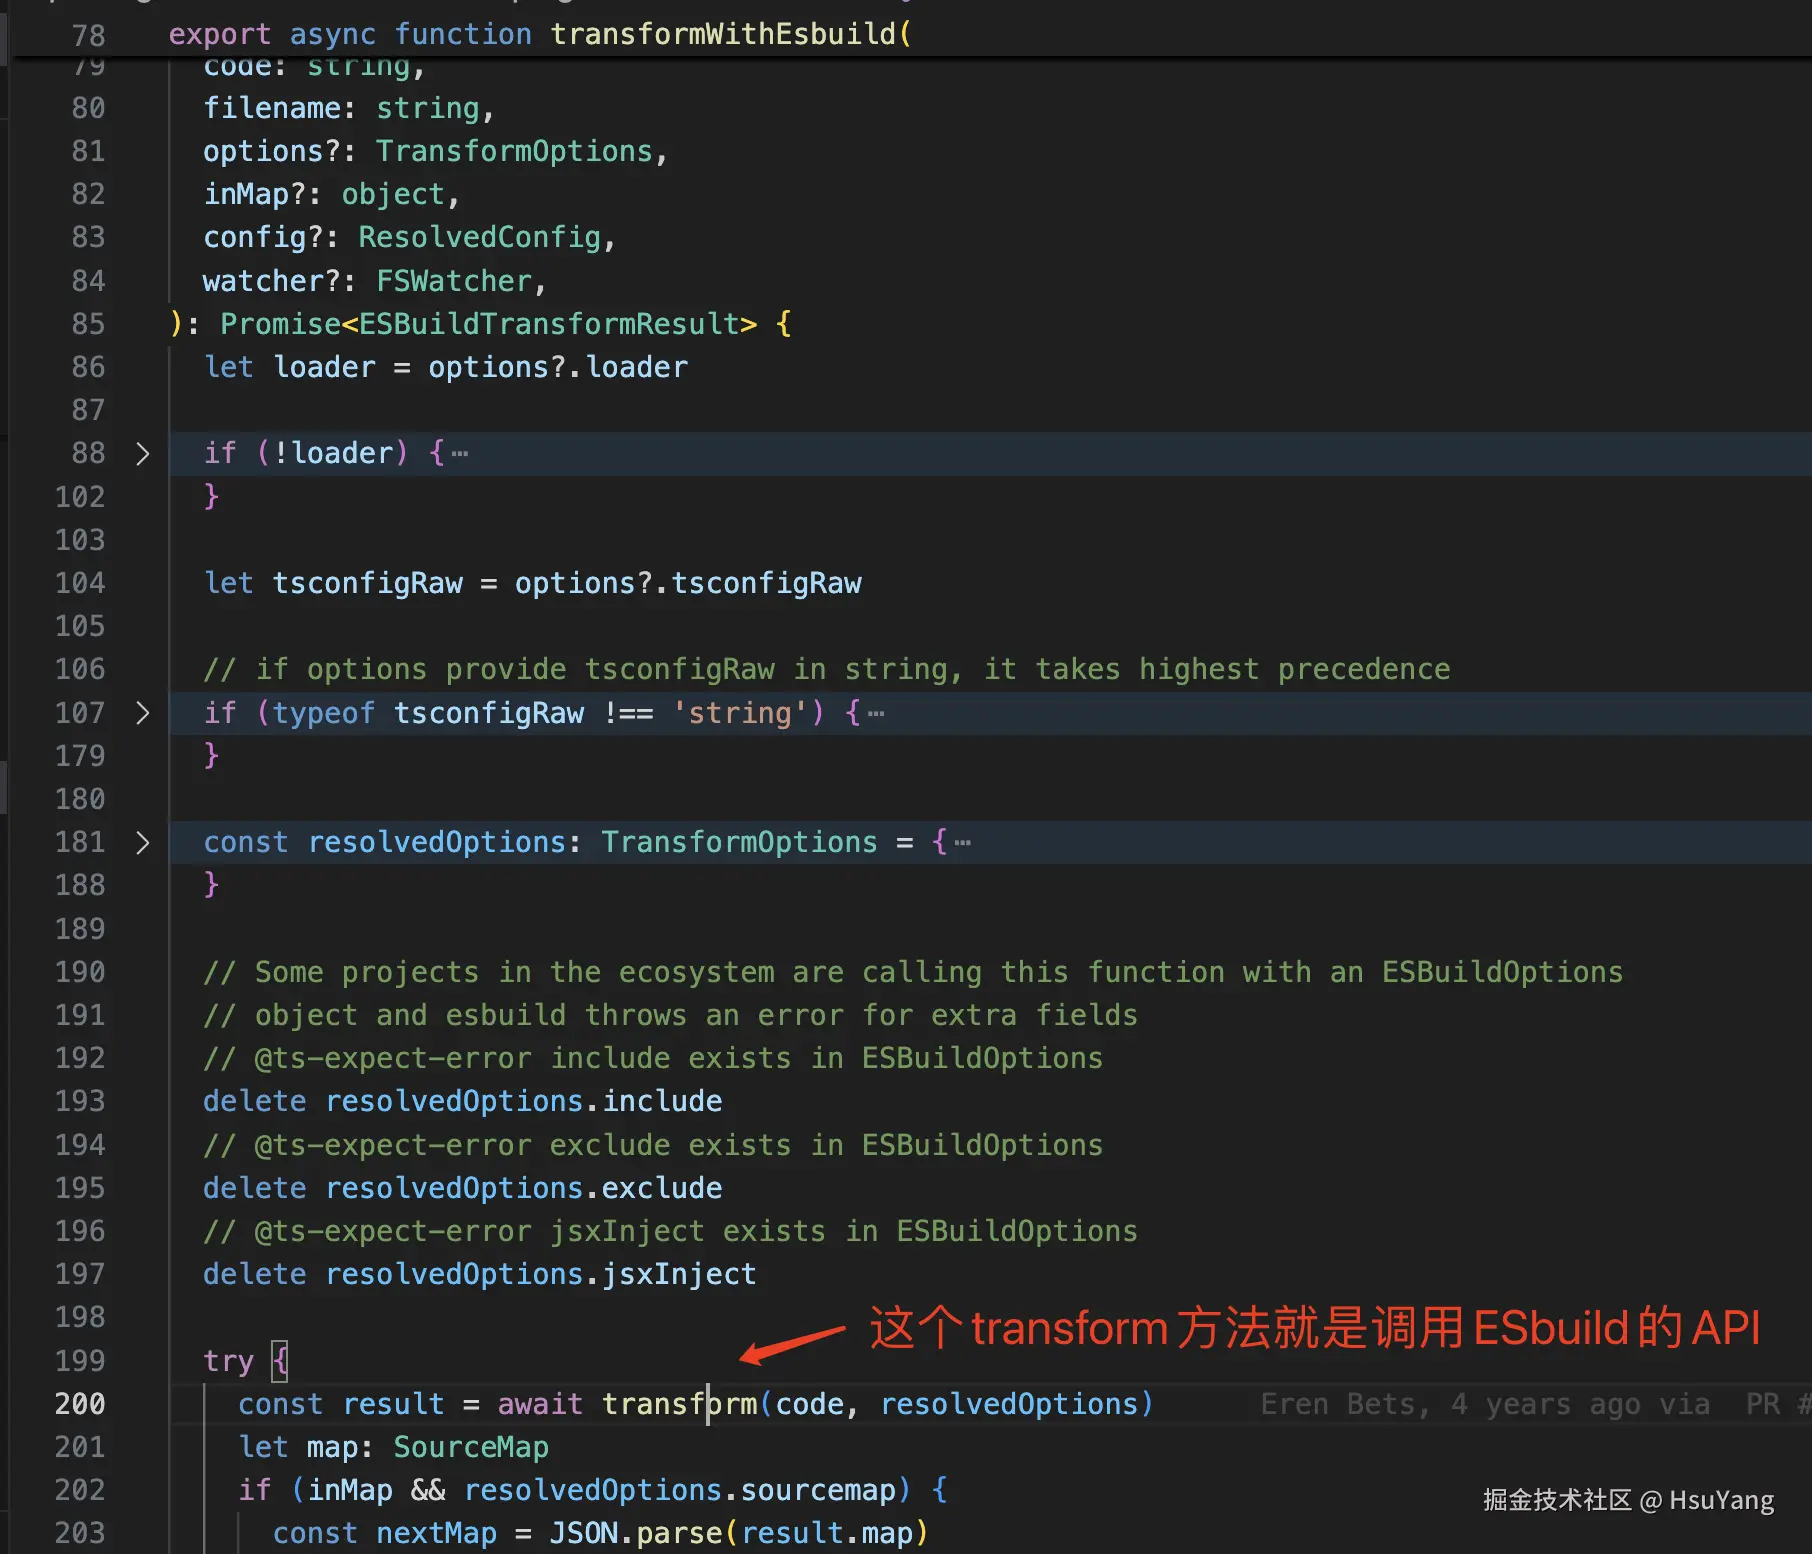This screenshot has width=1812, height=1554.
Task: Click 'inMap?' parameter on line 82
Action: (255, 194)
